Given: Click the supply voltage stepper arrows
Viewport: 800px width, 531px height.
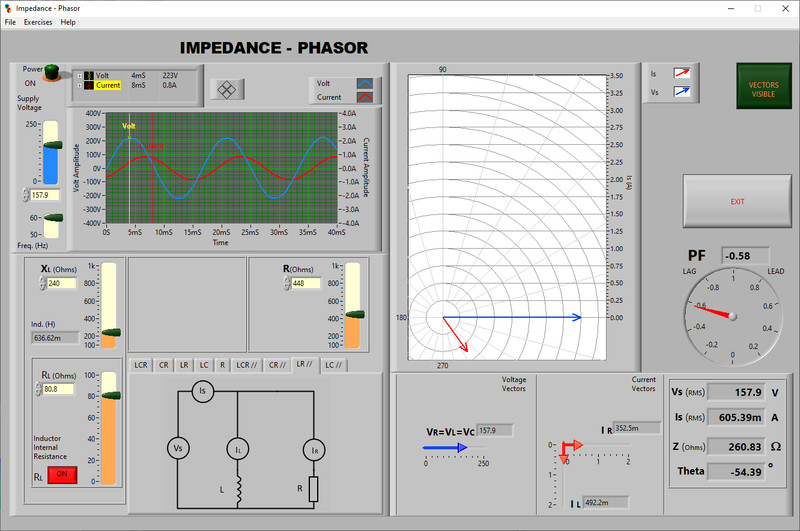Looking at the screenshot, I should 26,195.
